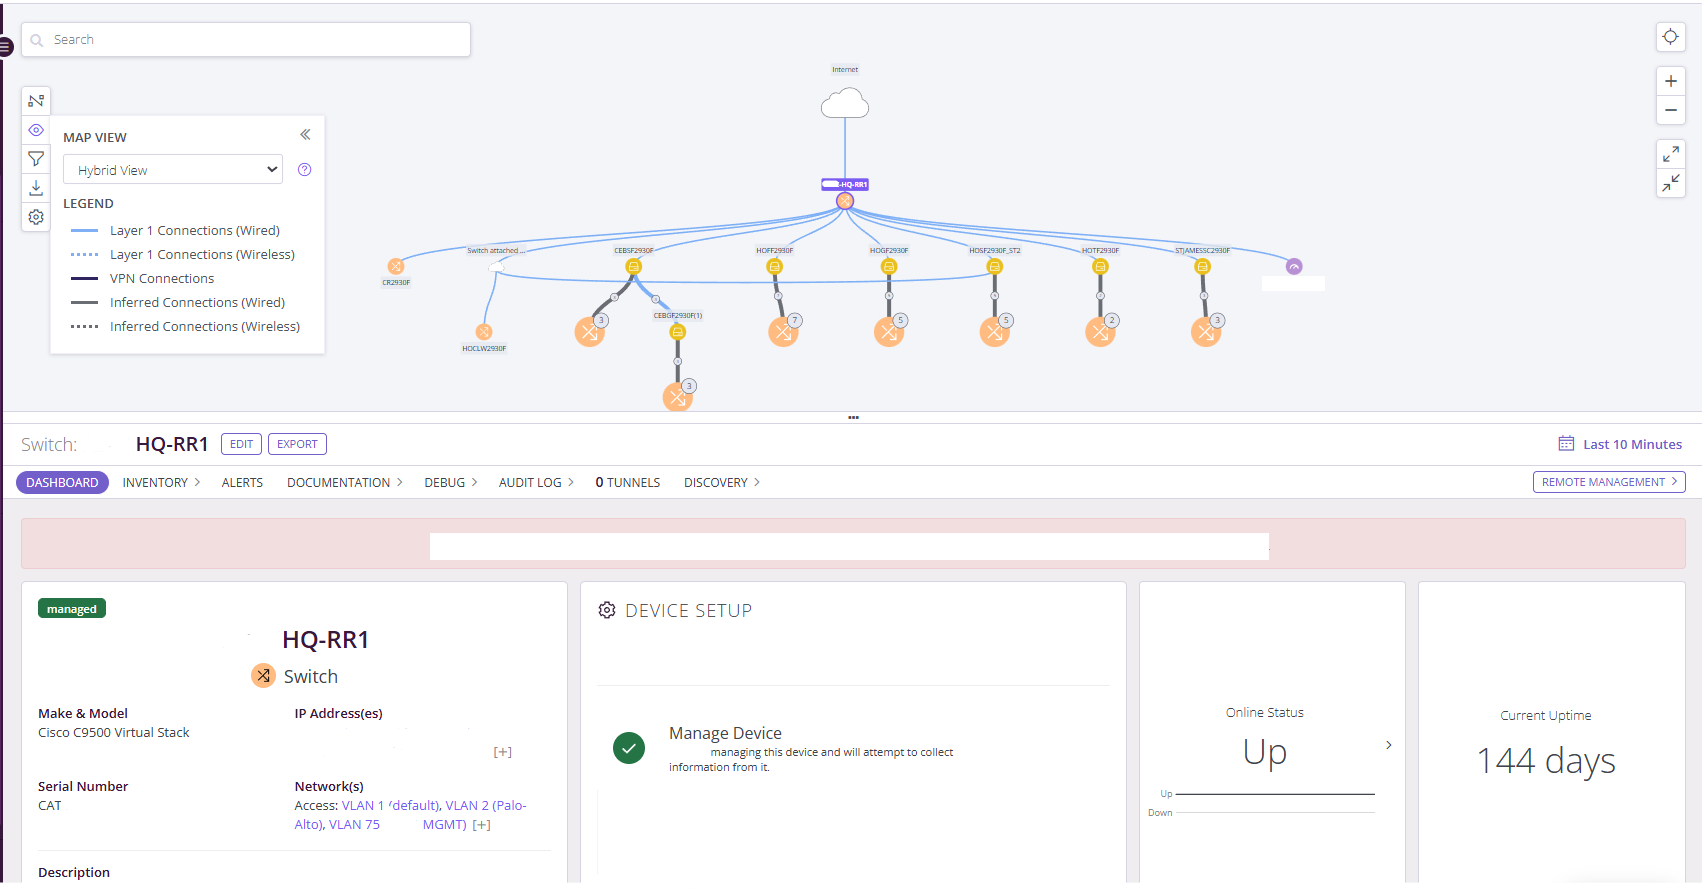Recenter map with crosshair icon
The width and height of the screenshot is (1702, 891).
1670,37
